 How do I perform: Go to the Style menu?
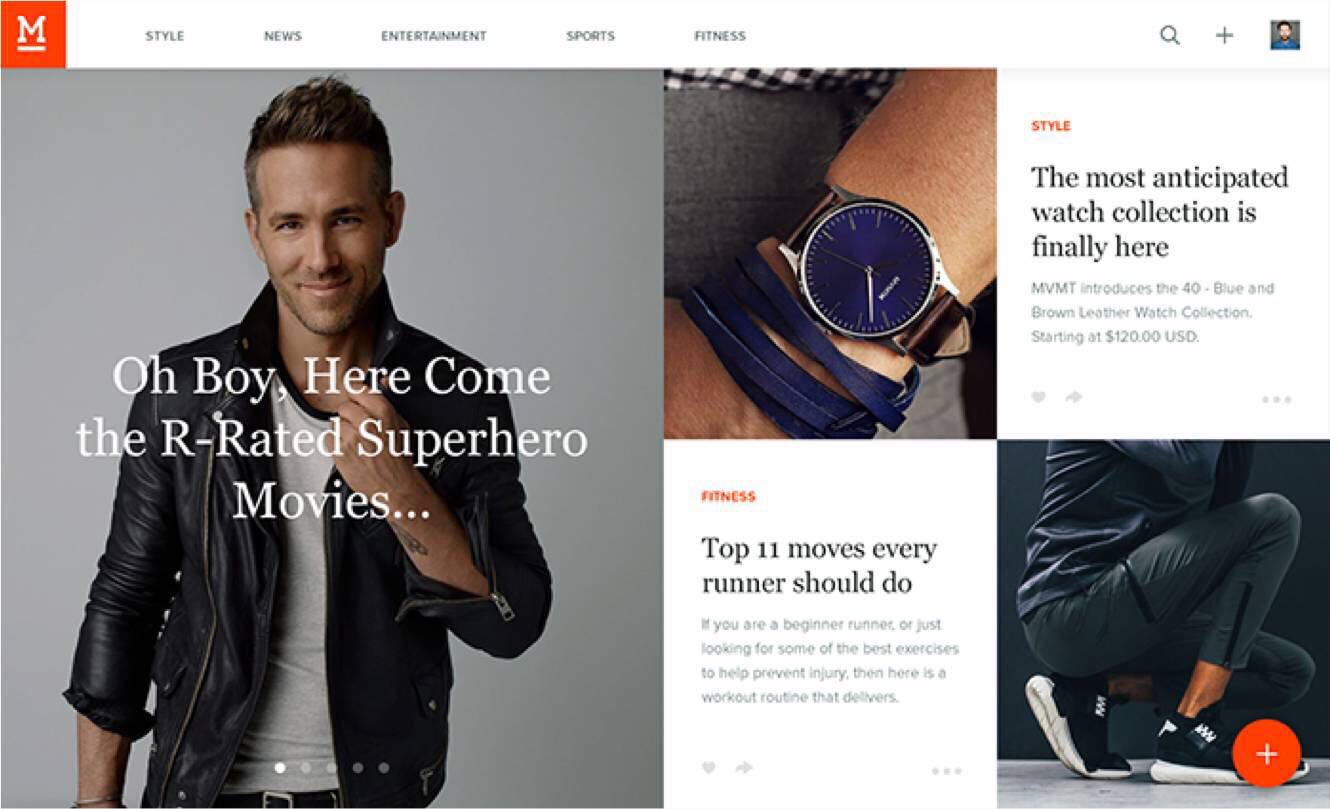point(165,36)
